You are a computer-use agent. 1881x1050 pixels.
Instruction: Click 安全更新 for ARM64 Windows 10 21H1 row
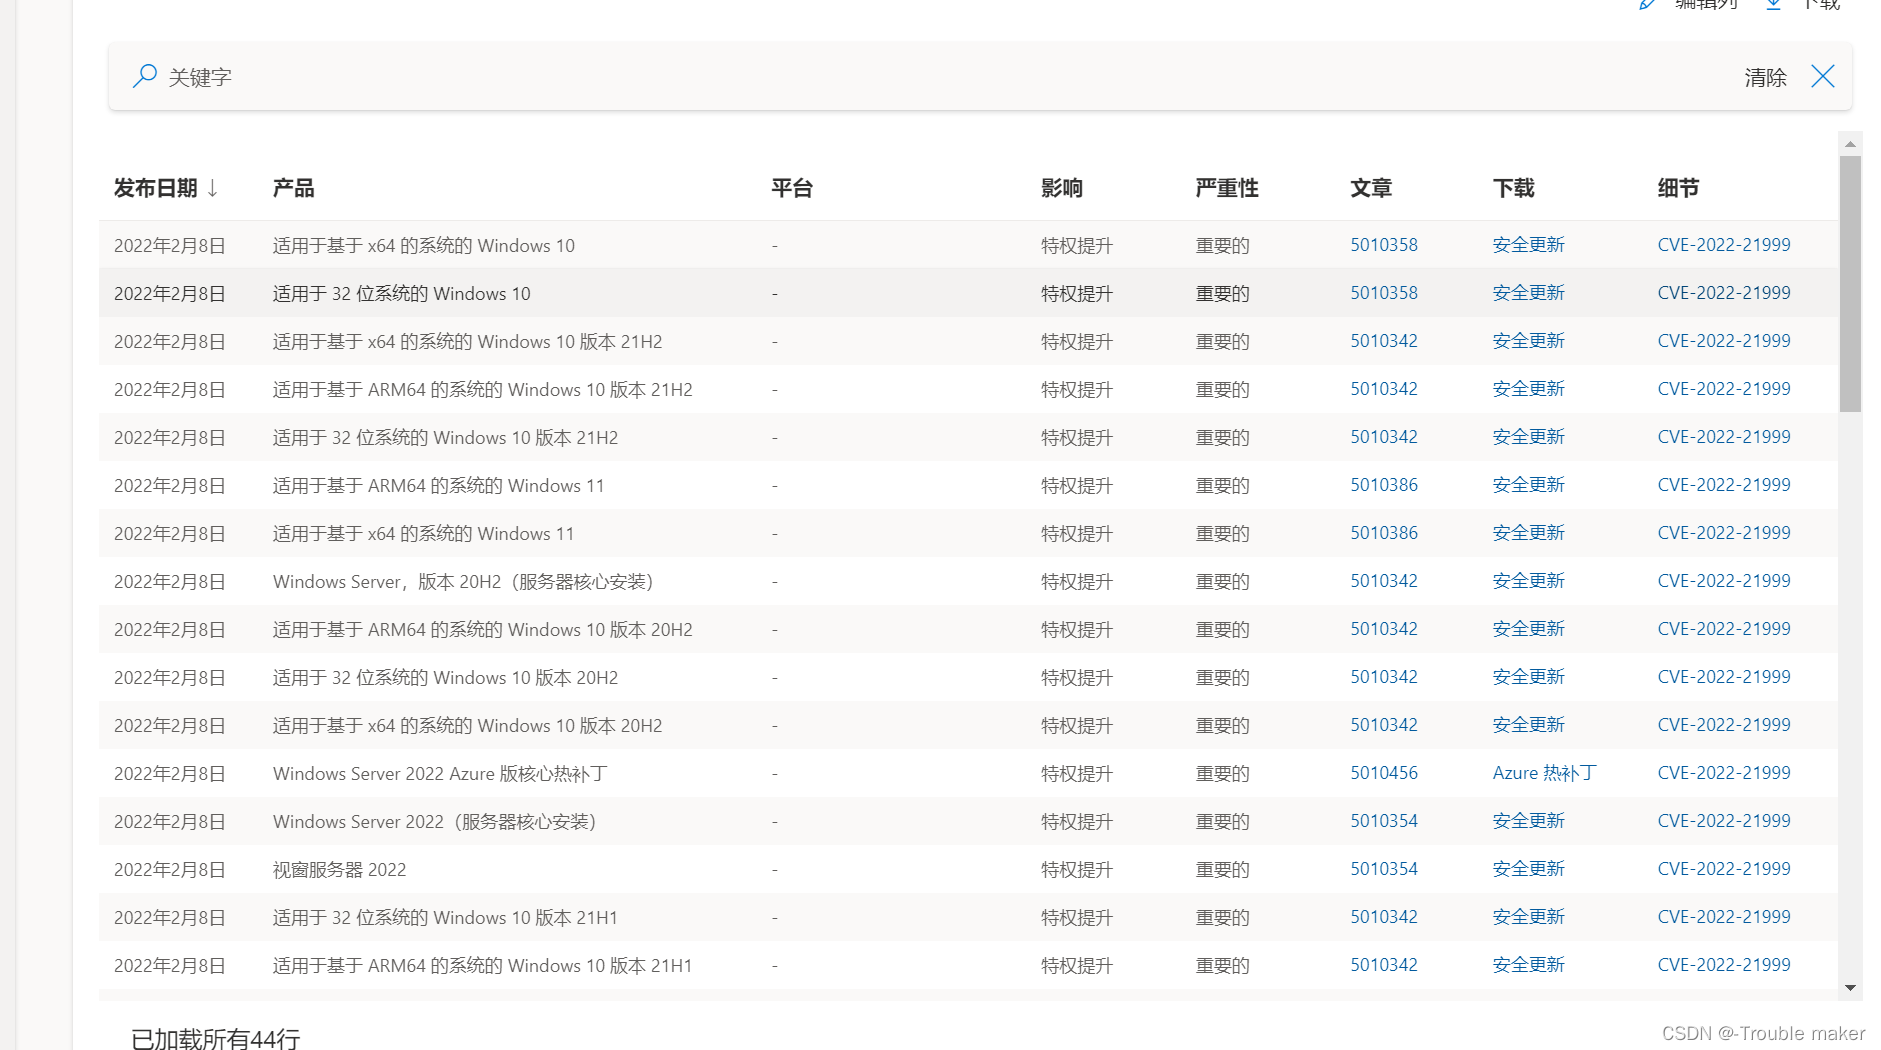click(1528, 965)
